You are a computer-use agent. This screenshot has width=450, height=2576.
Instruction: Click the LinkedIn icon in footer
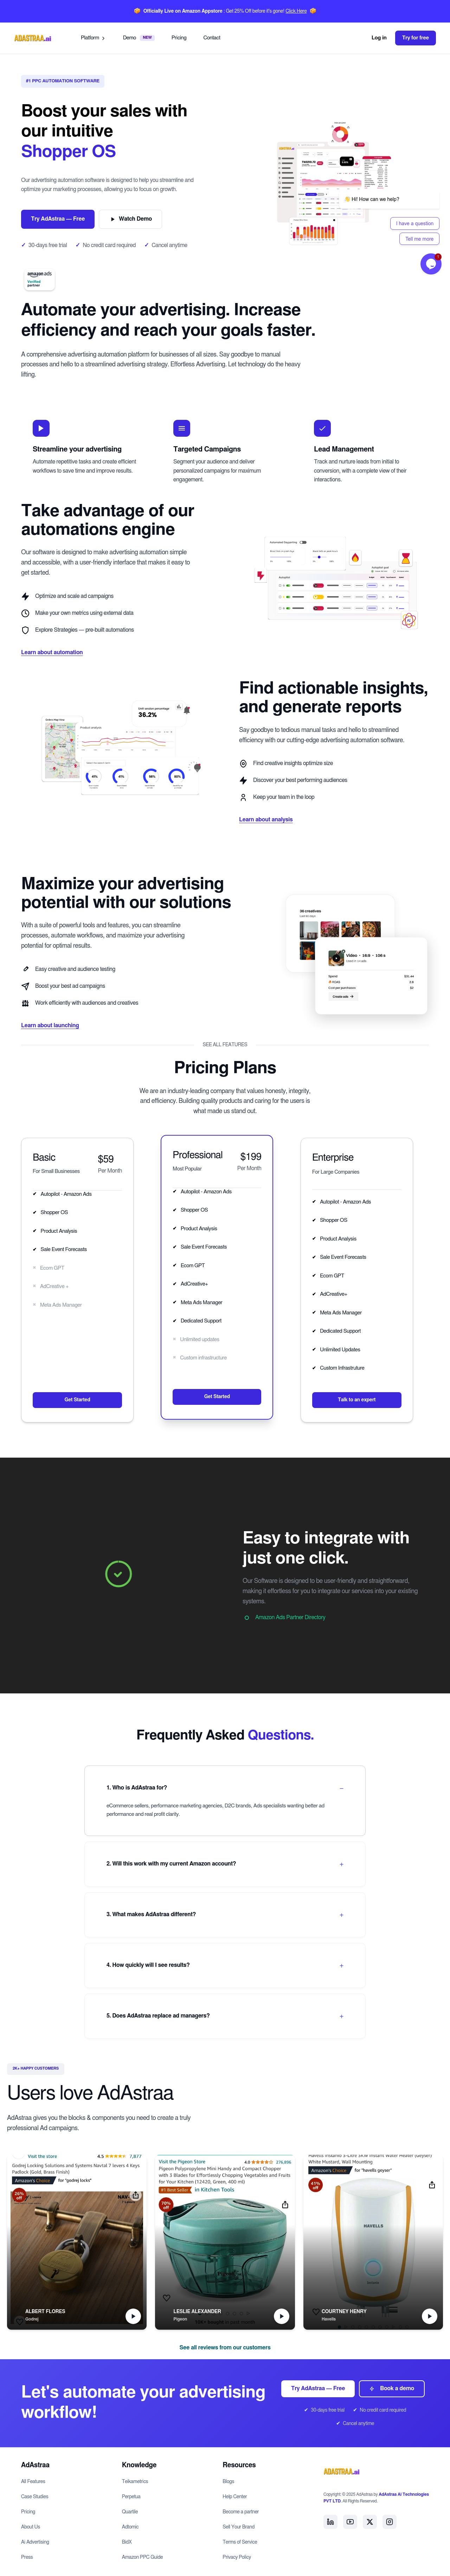click(x=330, y=2521)
